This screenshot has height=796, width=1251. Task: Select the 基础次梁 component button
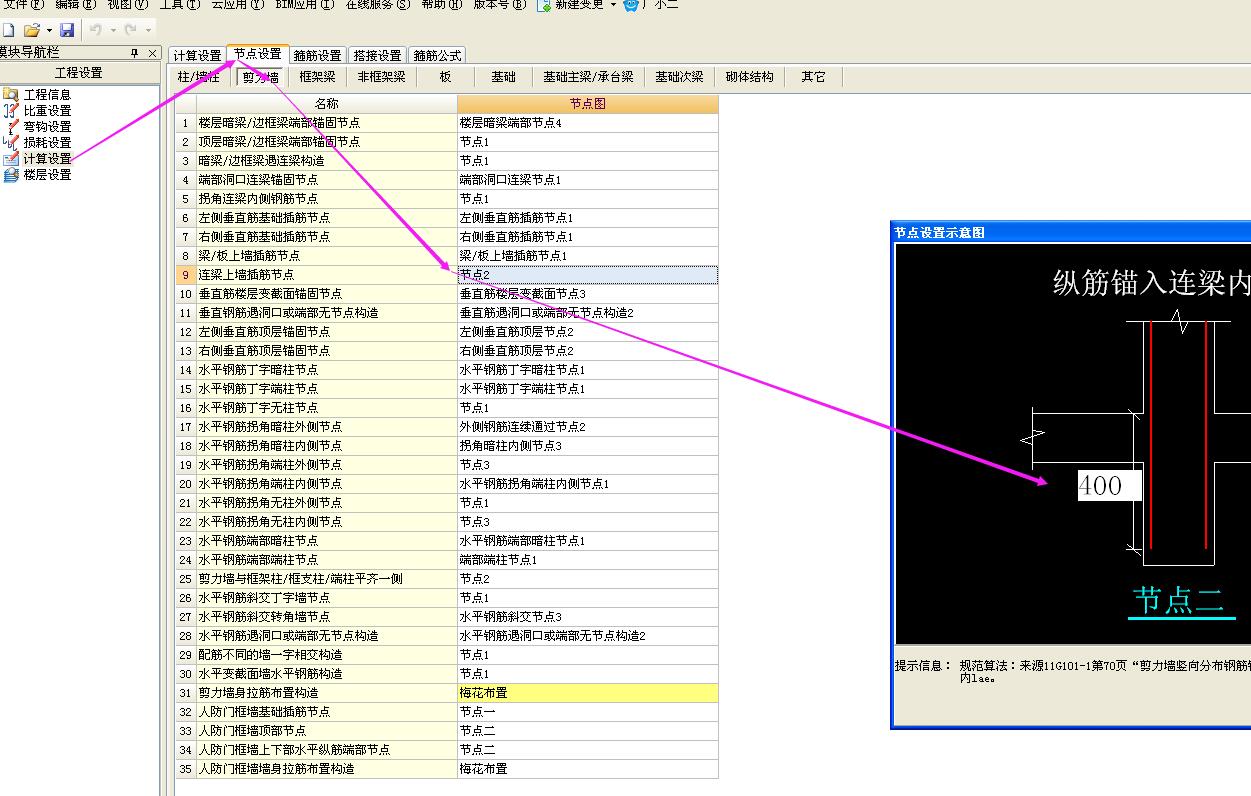(679, 77)
